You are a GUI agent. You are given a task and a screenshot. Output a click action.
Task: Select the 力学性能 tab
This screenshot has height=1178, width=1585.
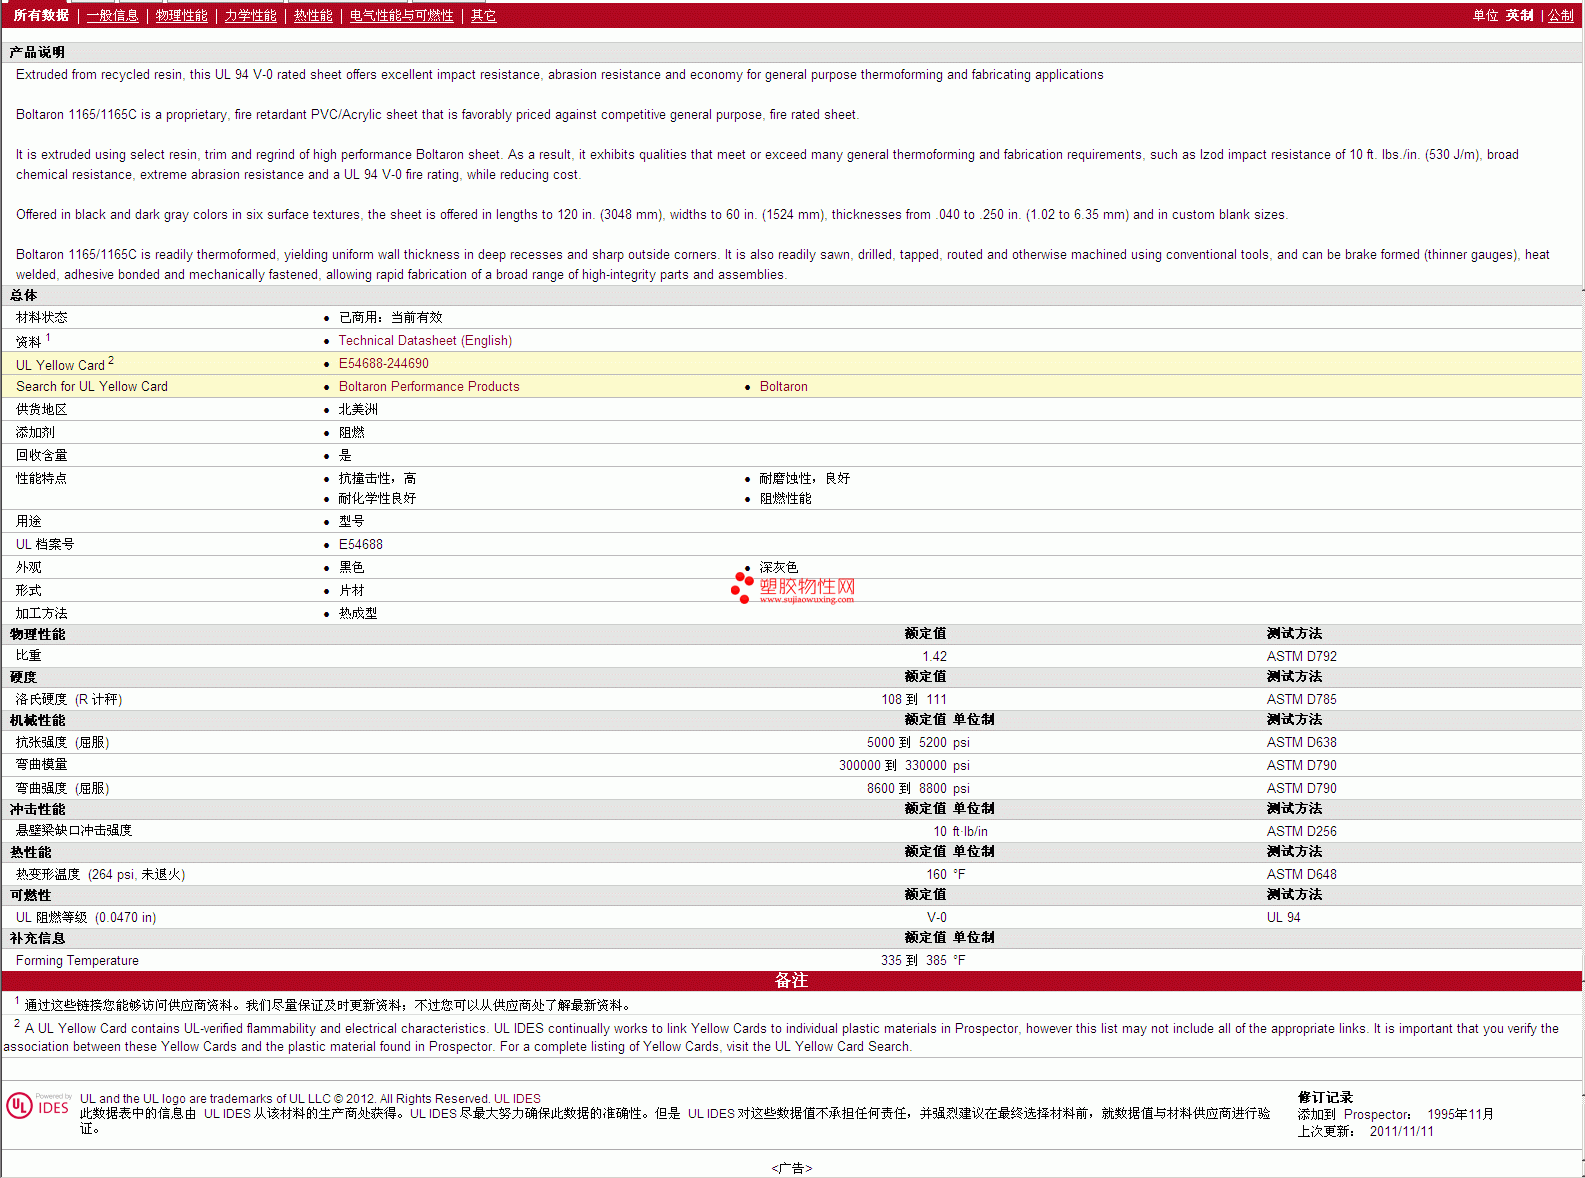pyautogui.click(x=250, y=15)
